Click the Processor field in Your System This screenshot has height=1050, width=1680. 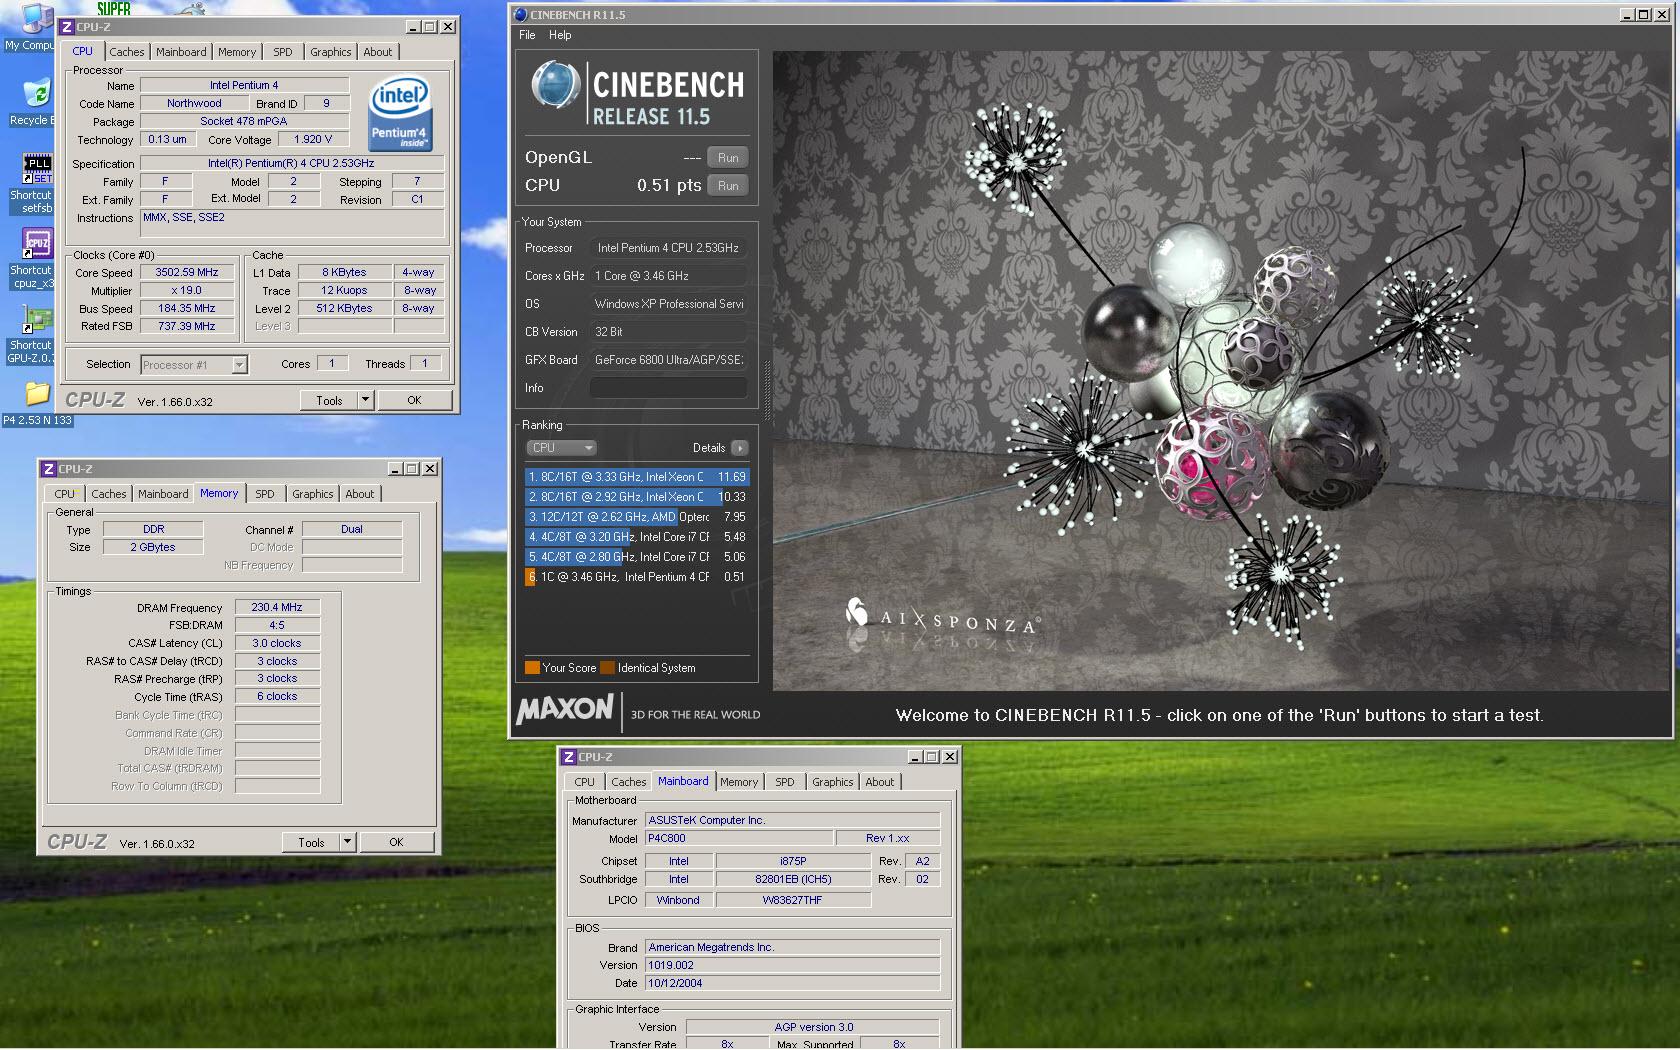pyautogui.click(x=669, y=248)
